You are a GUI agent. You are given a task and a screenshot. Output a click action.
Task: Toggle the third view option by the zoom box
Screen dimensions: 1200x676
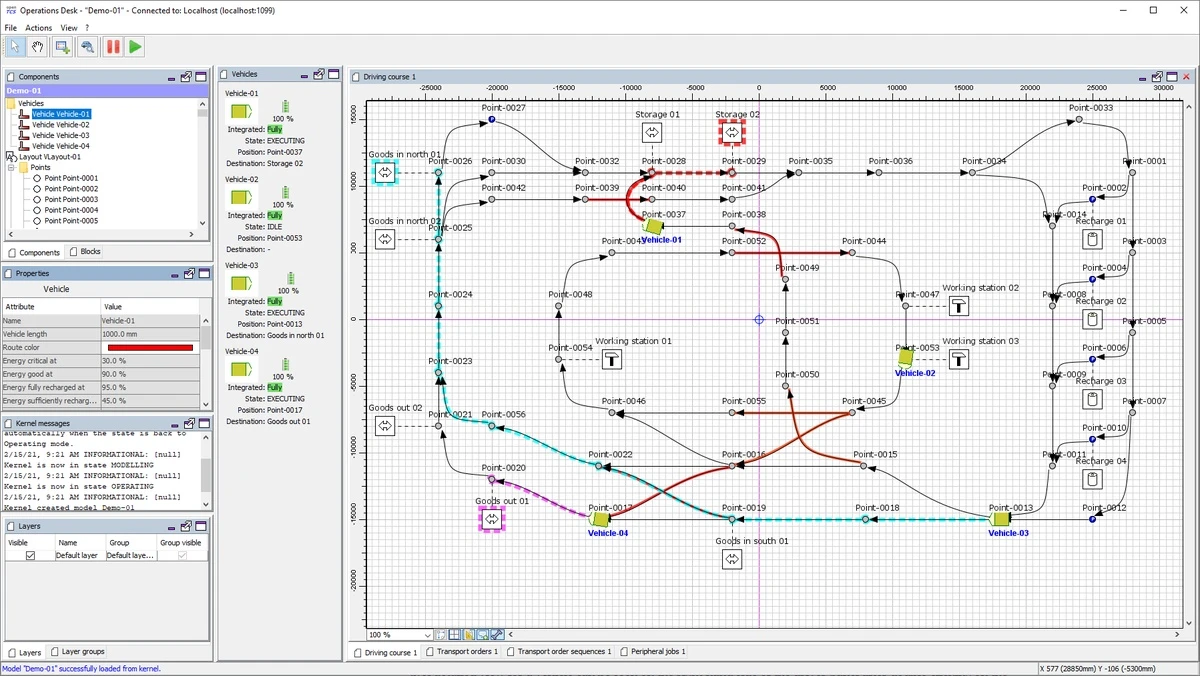point(468,634)
